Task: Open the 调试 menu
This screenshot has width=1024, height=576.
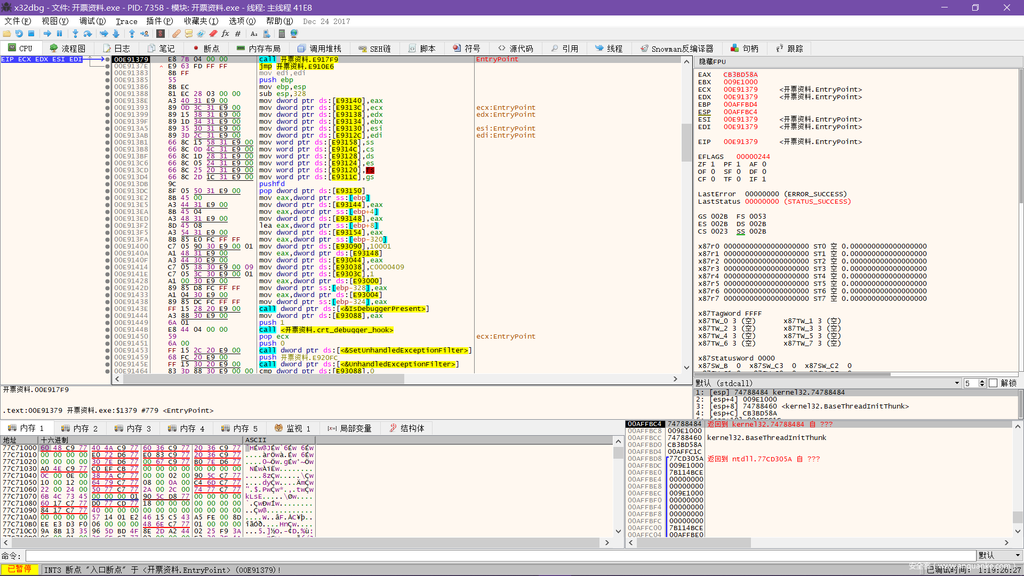Action: (92, 21)
